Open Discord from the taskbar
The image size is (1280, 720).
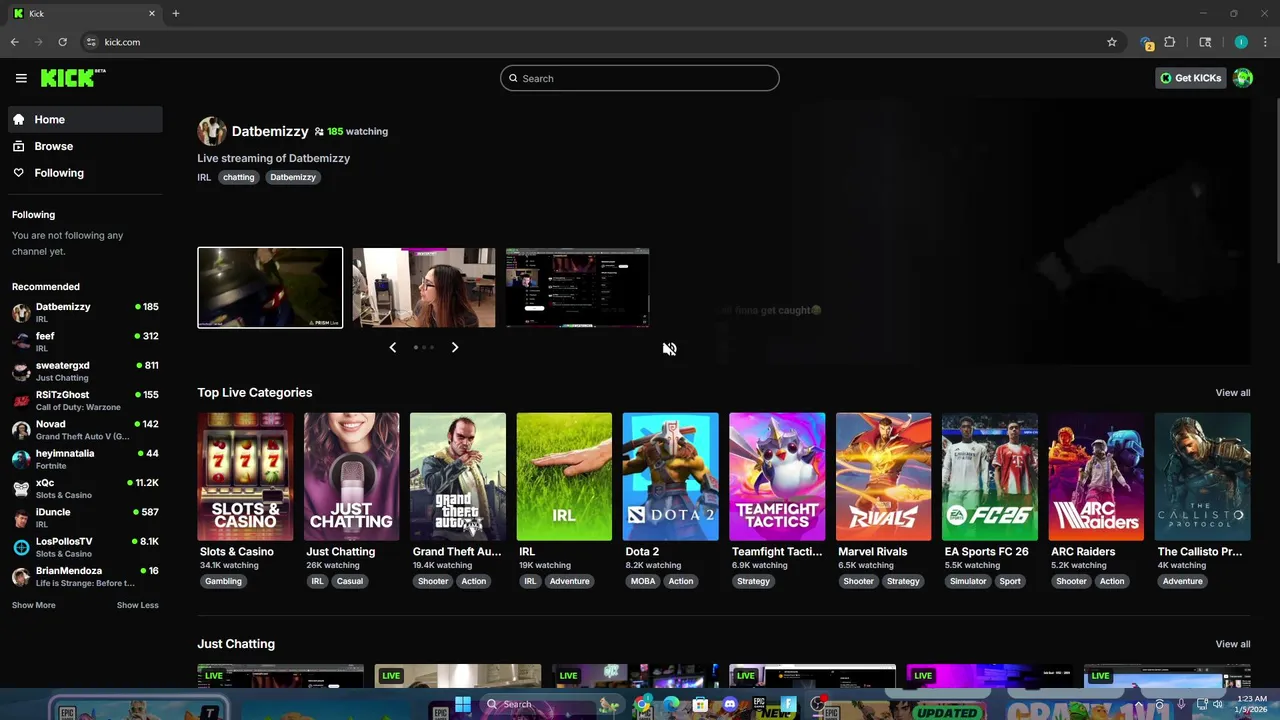[x=729, y=704]
